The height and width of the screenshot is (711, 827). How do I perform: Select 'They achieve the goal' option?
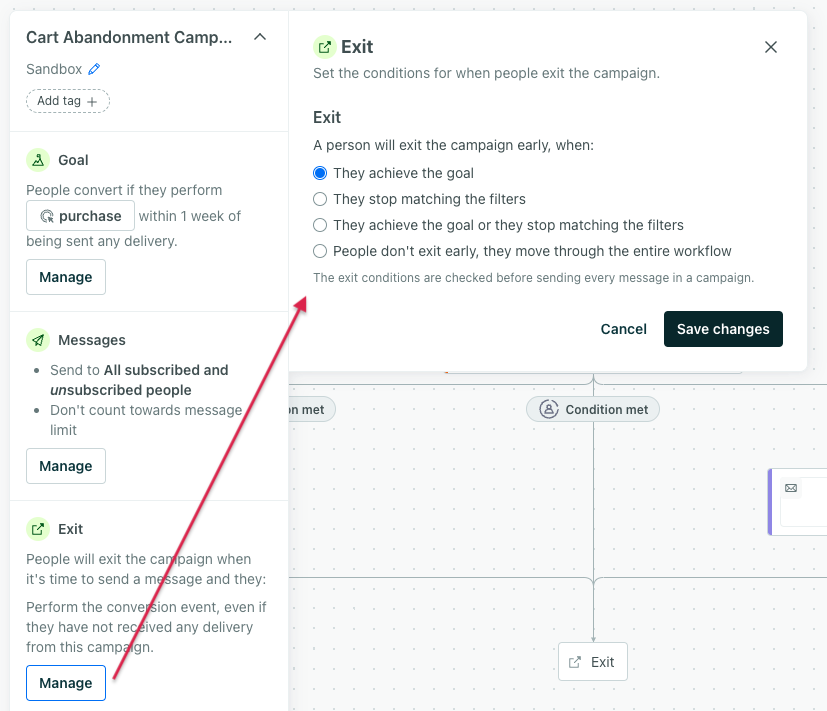click(320, 173)
